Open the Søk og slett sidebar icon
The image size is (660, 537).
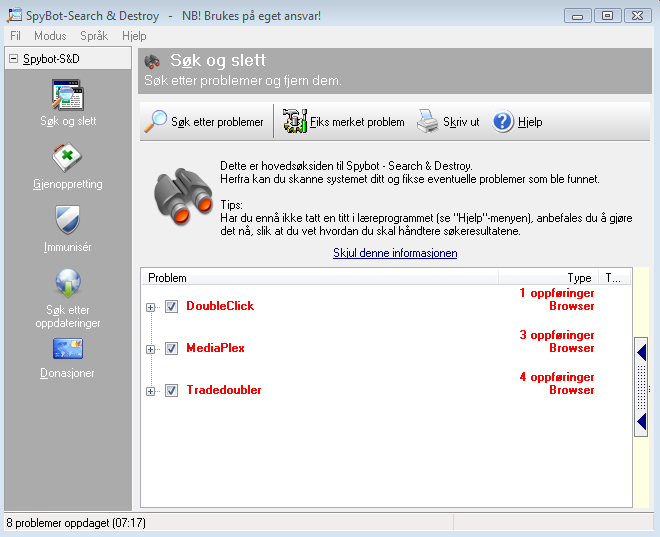point(68,95)
